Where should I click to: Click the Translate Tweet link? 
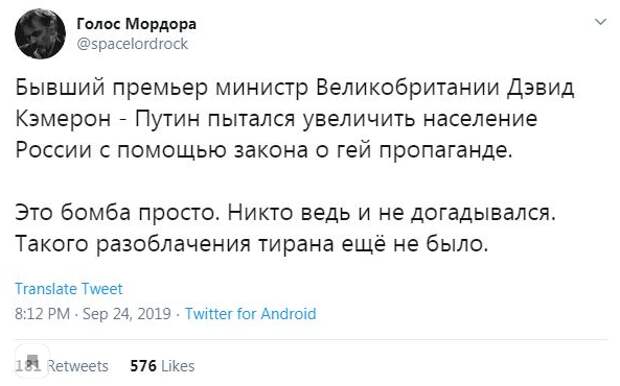(x=69, y=289)
